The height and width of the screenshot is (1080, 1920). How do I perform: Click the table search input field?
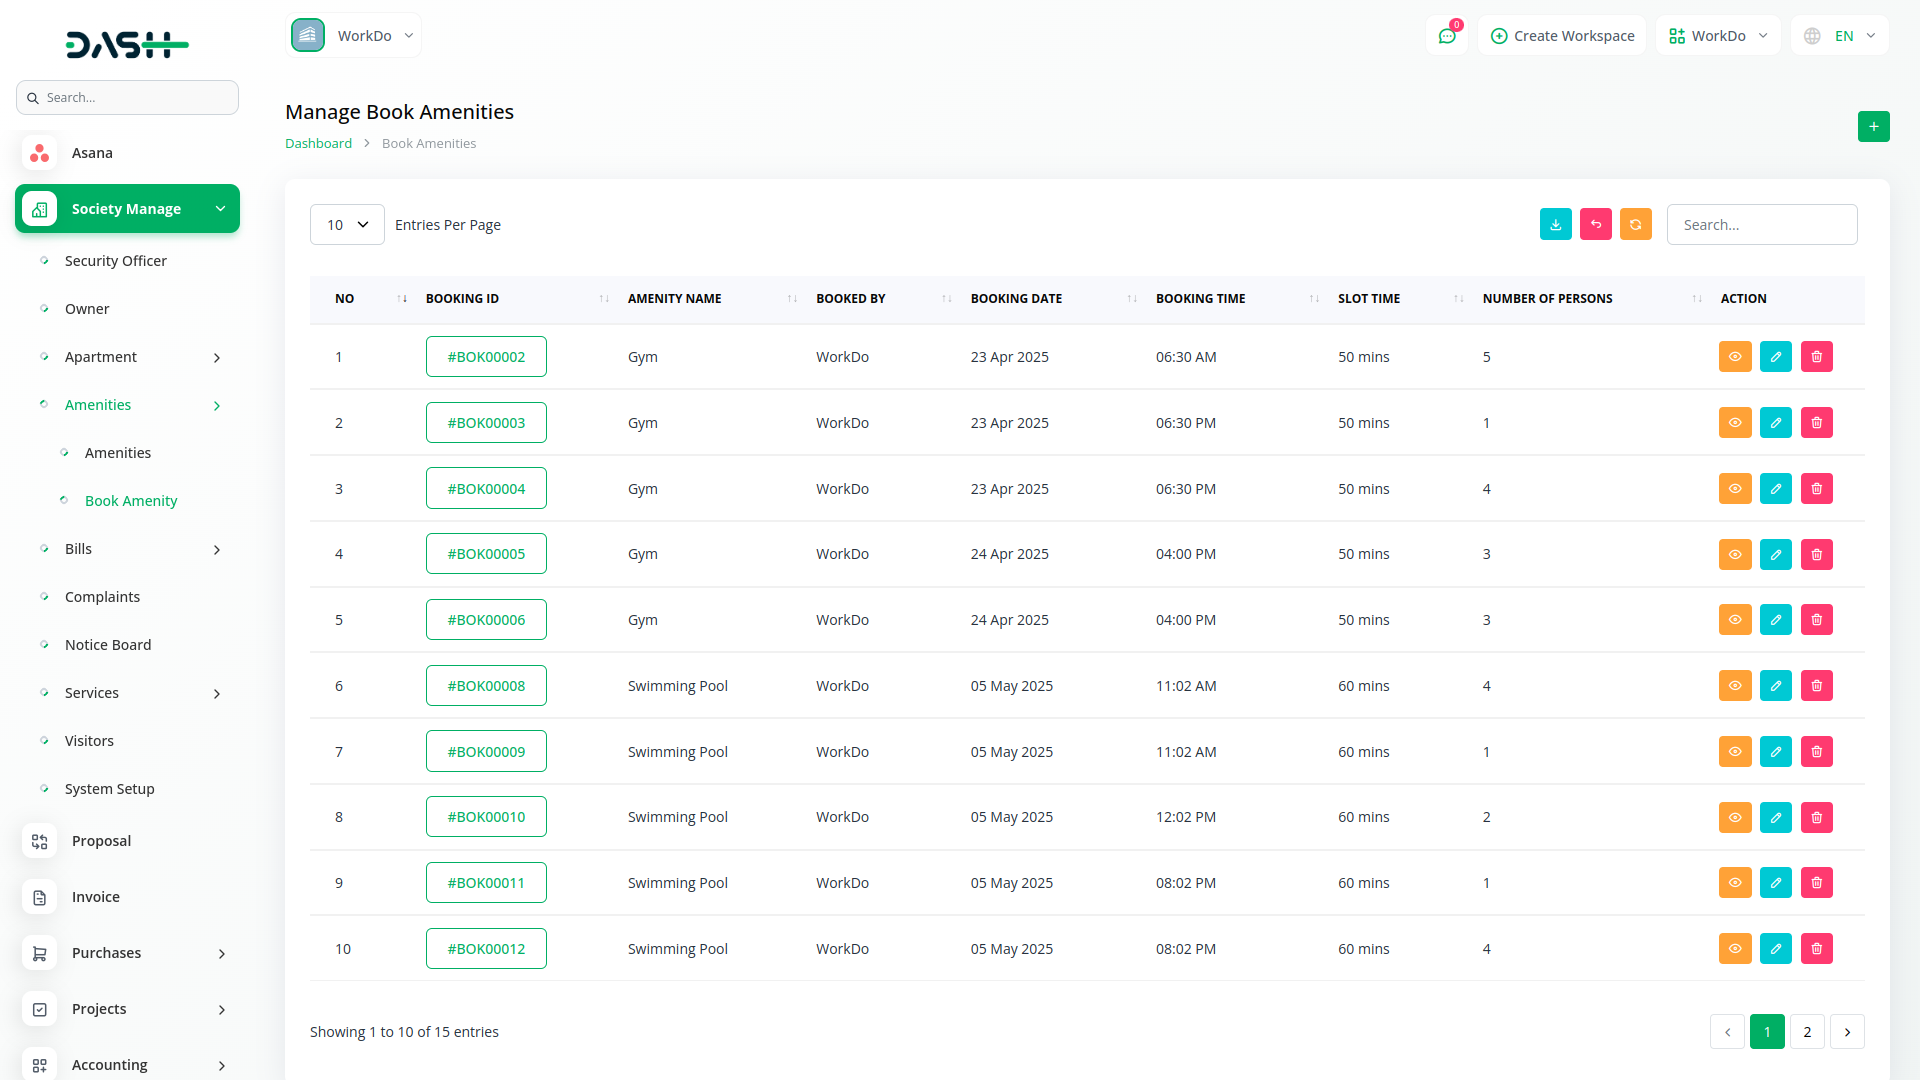1761,225
